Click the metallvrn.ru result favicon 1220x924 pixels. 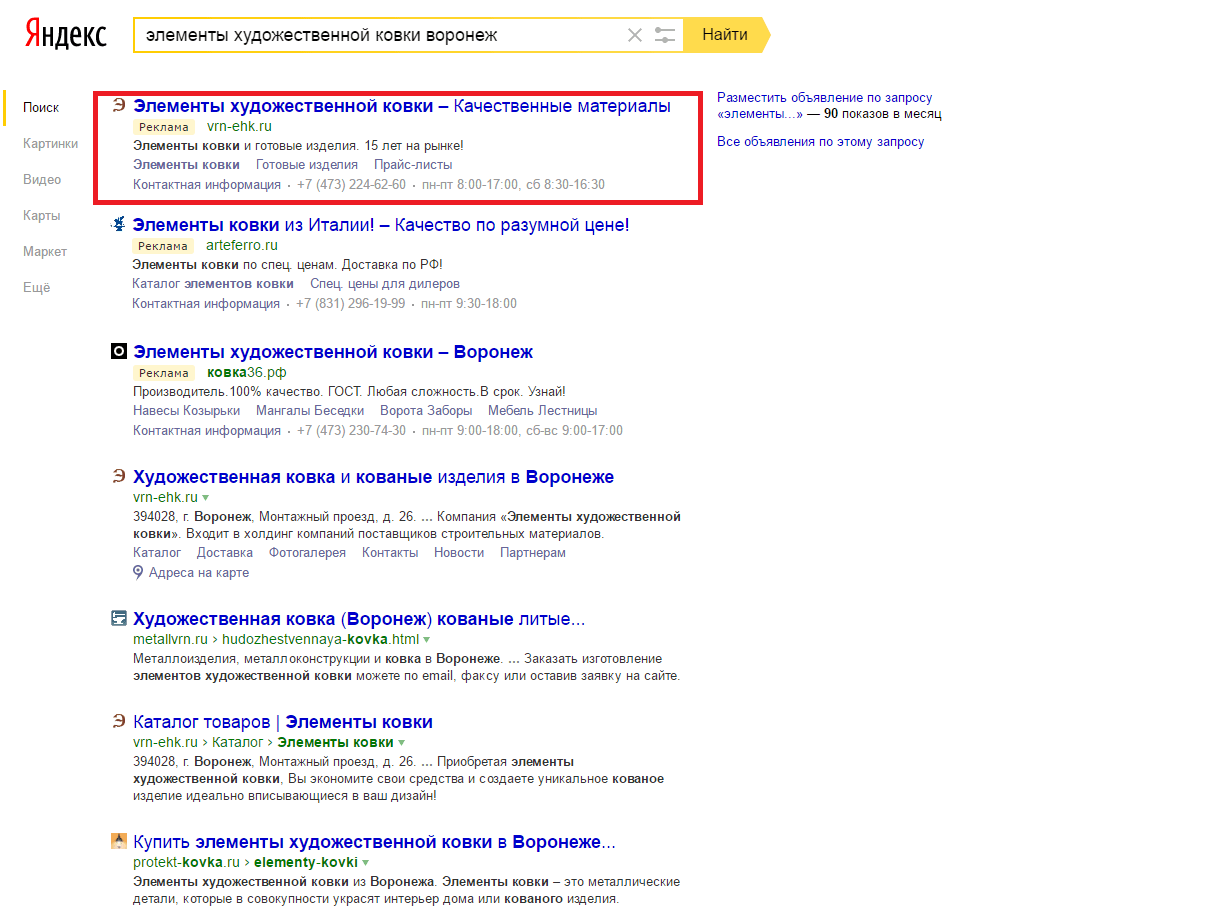coord(119,619)
